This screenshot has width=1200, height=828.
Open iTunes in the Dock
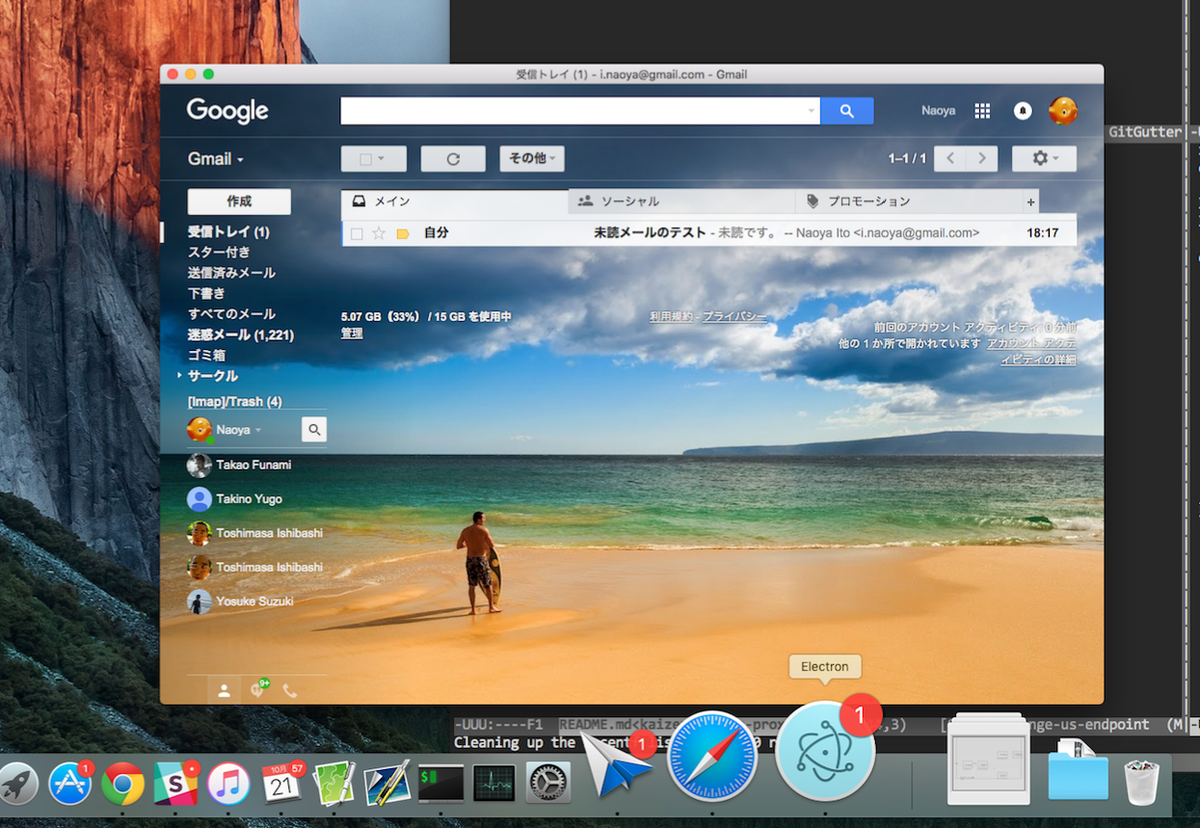click(x=228, y=784)
